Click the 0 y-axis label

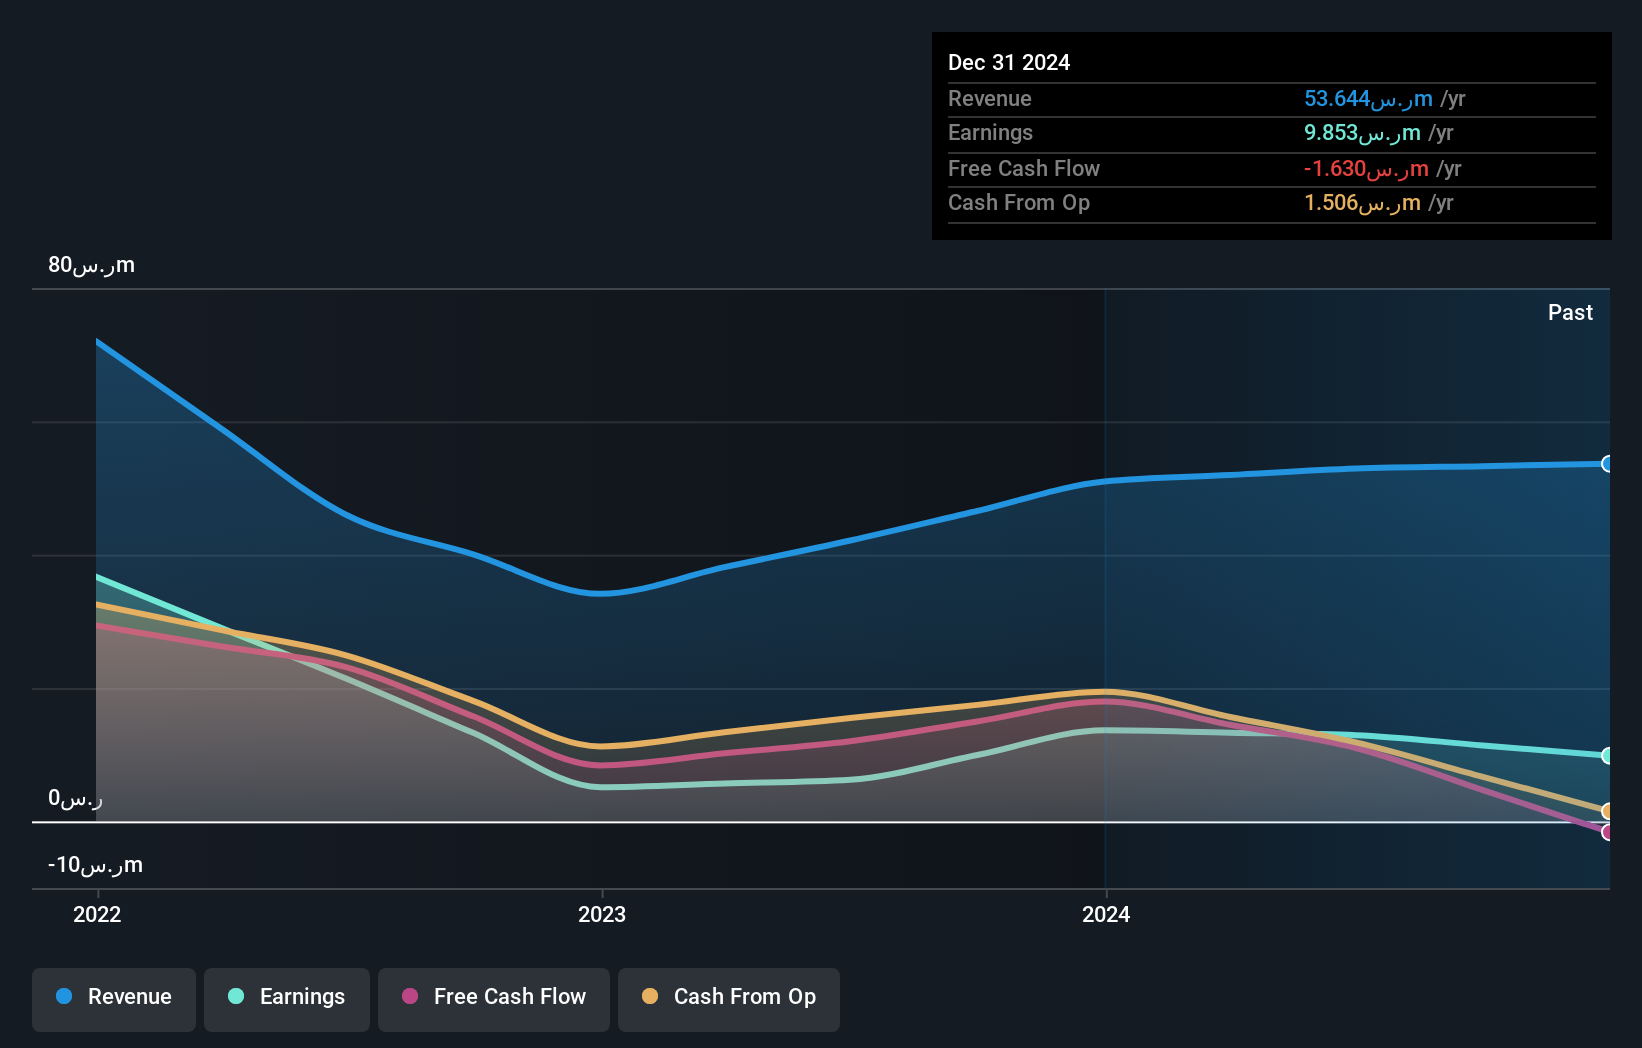point(75,798)
